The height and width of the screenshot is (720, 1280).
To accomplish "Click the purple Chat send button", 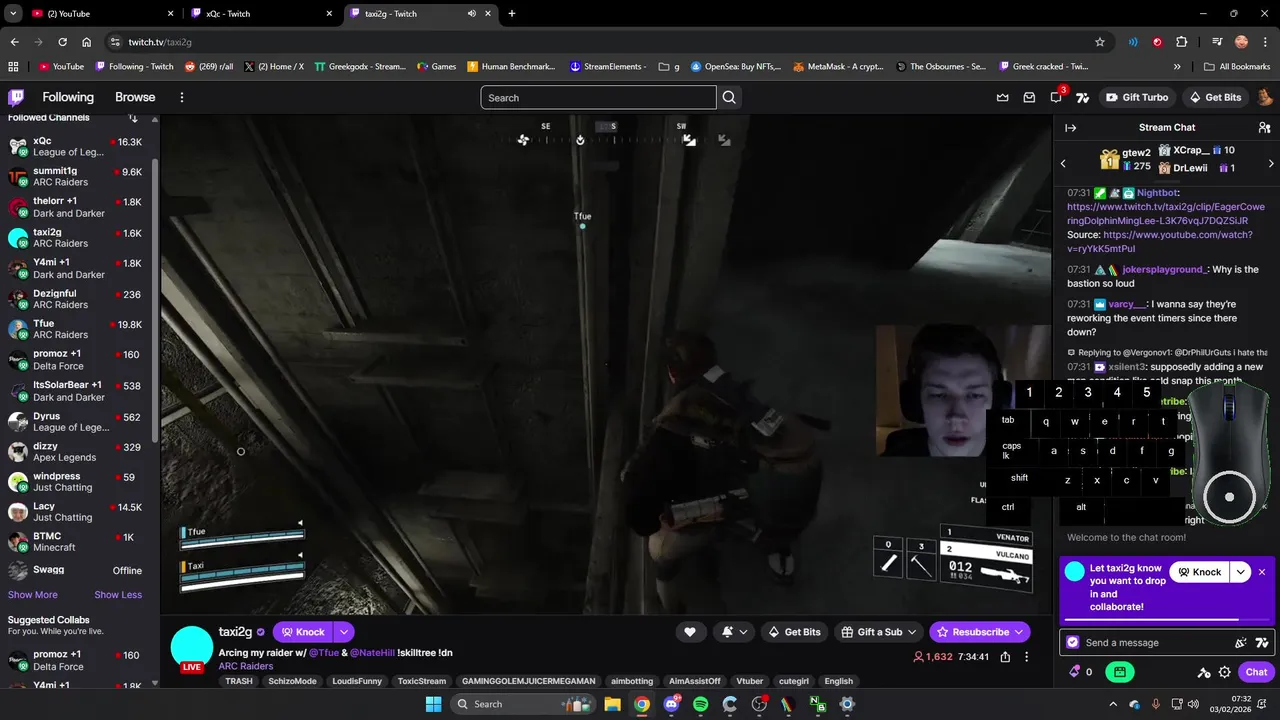I will point(1256,672).
